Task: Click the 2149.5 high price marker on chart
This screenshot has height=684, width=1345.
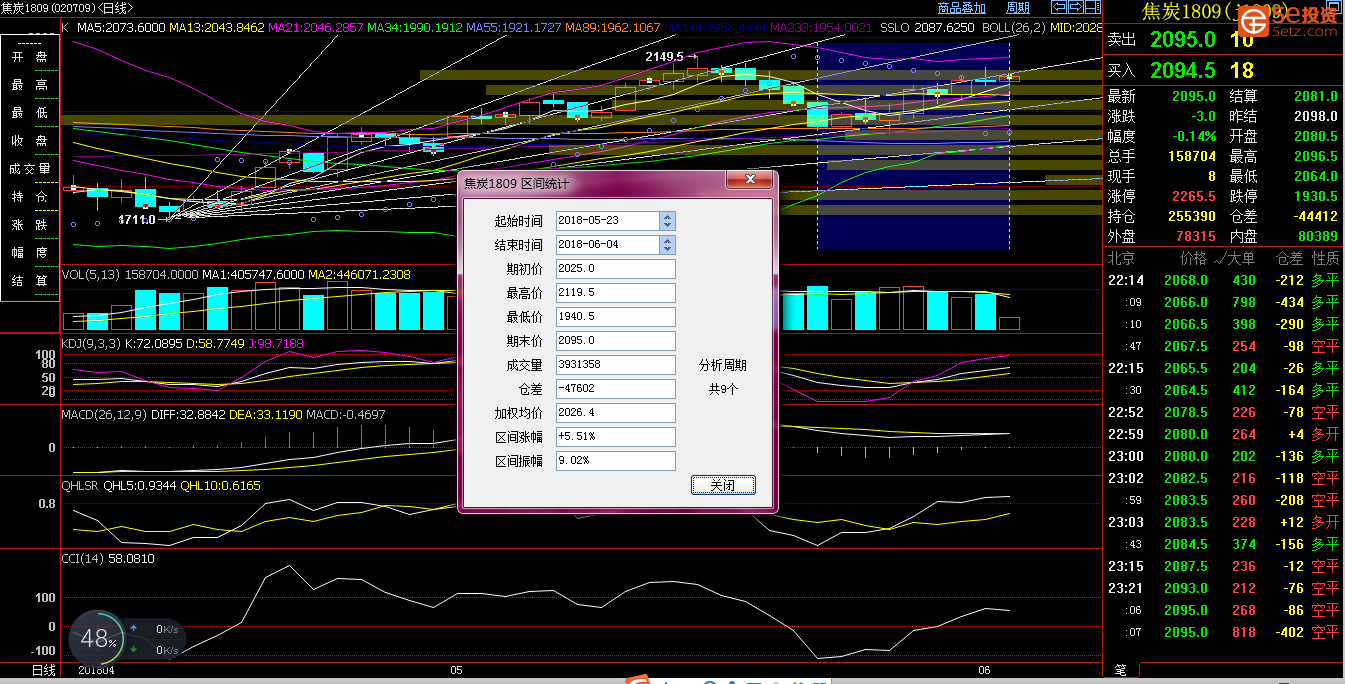Action: click(666, 57)
